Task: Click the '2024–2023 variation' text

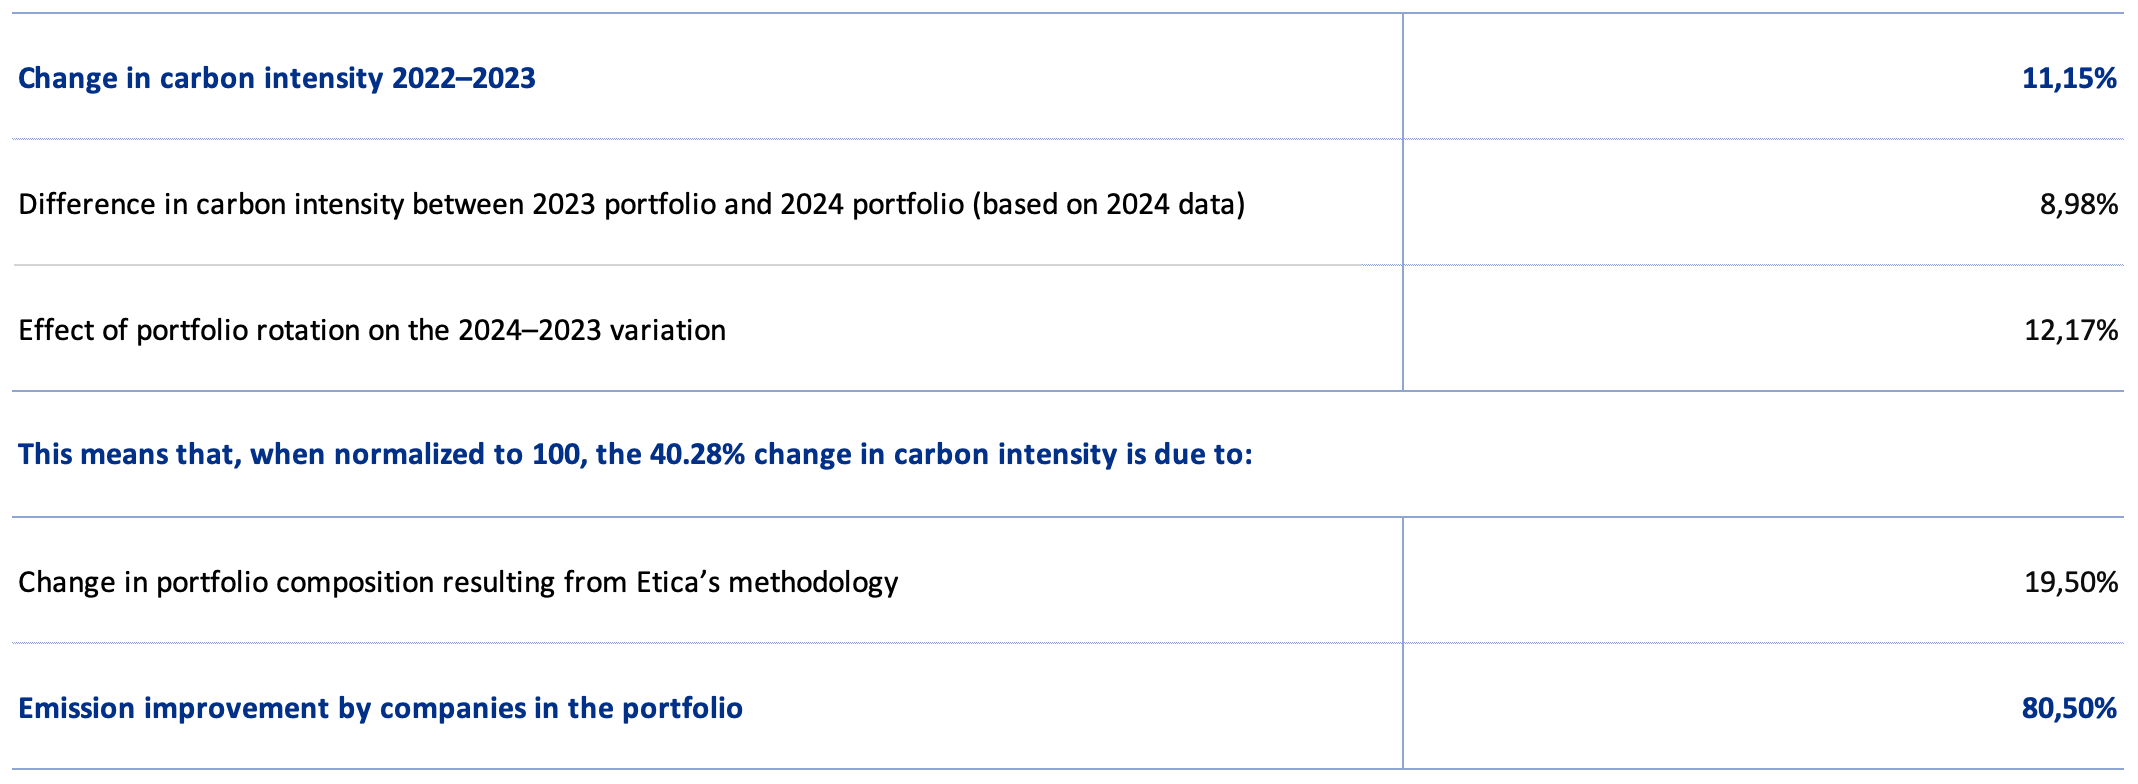Action: (592, 330)
